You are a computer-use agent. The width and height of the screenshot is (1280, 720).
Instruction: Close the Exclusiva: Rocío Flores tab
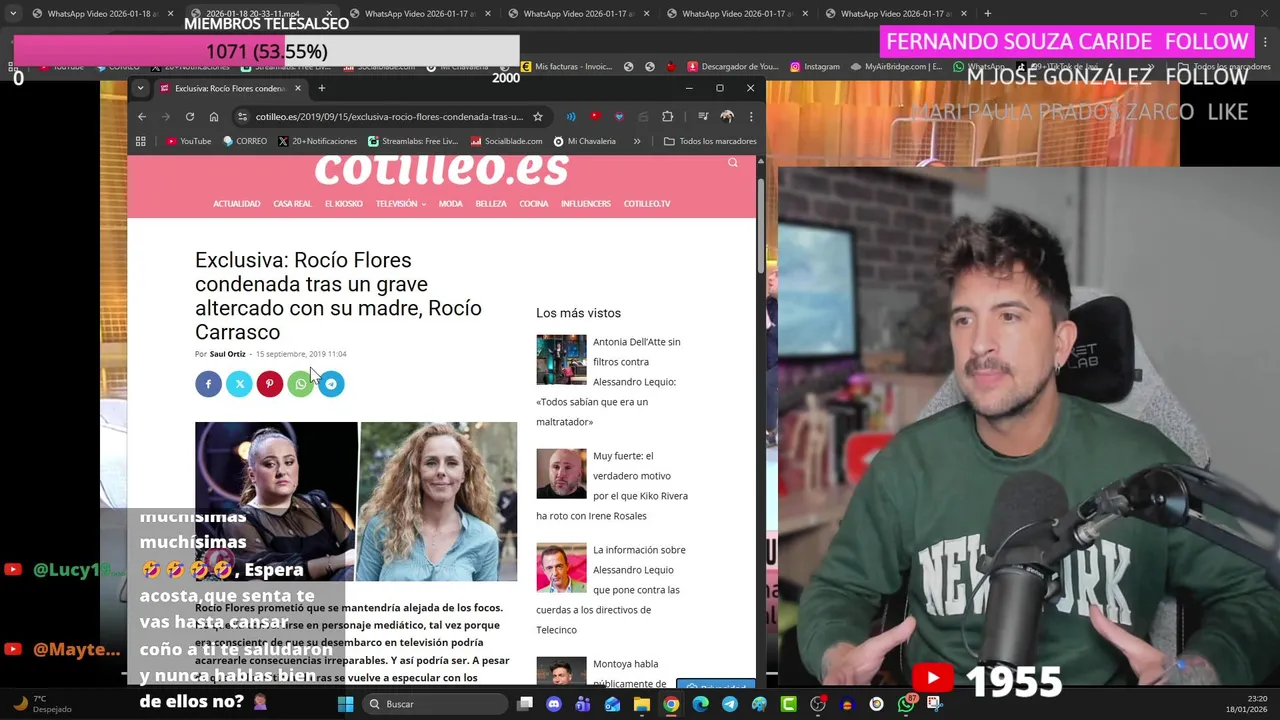tap(297, 88)
